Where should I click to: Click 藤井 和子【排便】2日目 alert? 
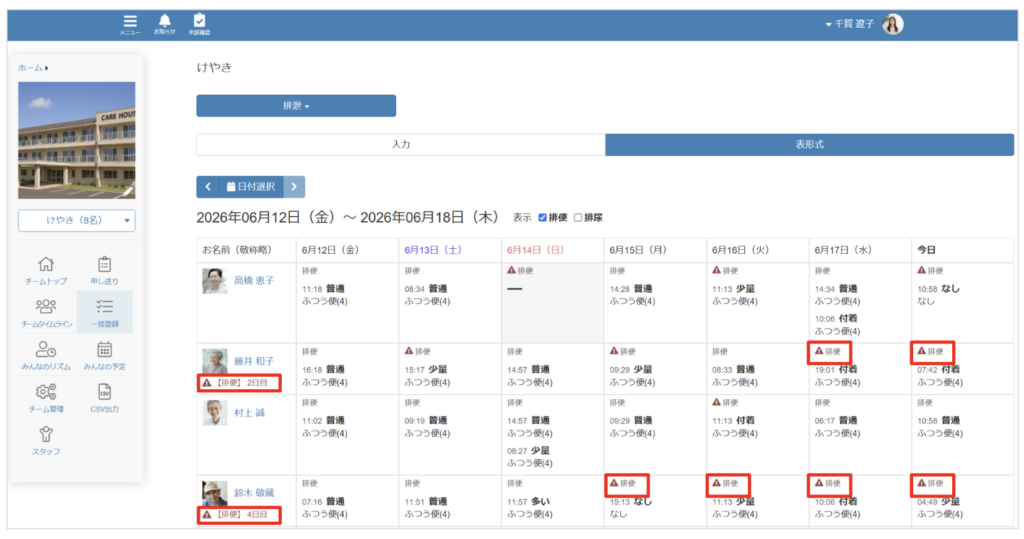pos(239,383)
